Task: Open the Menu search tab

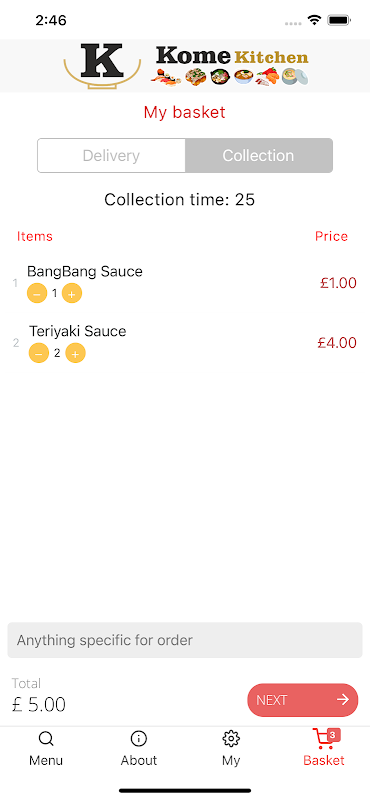Action: [x=46, y=748]
